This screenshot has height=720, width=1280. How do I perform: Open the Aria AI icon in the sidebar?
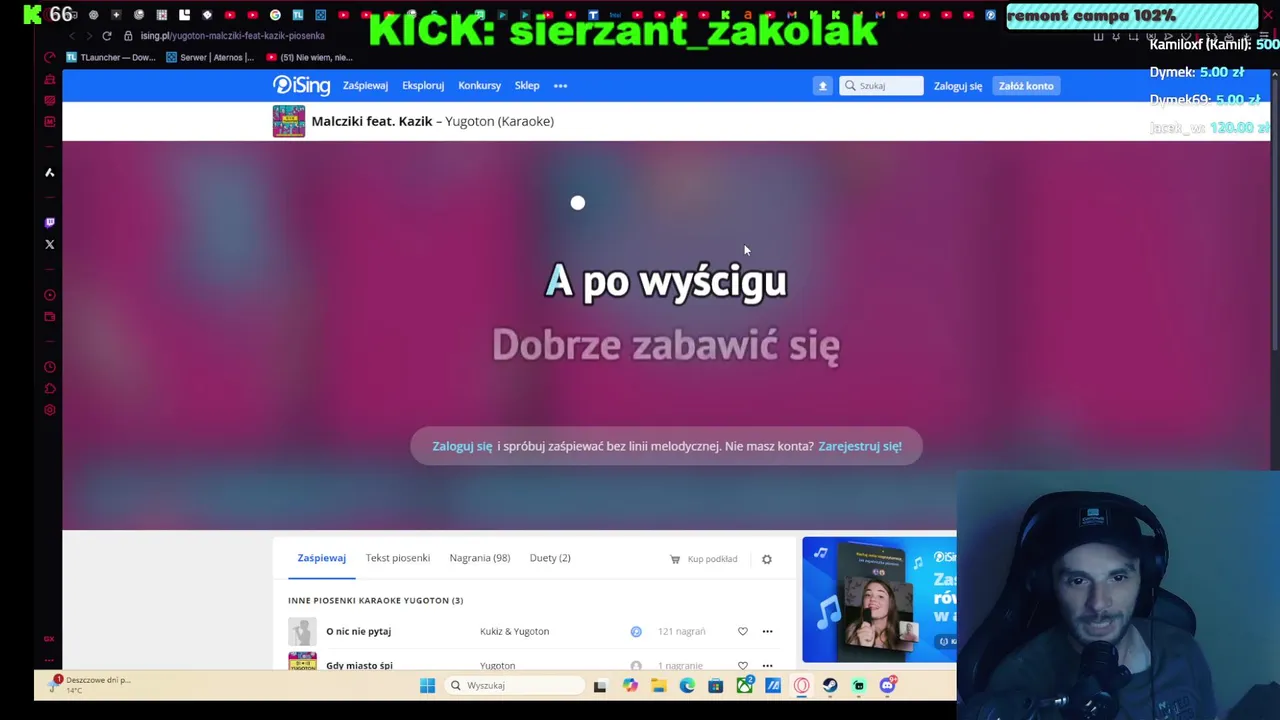point(49,173)
